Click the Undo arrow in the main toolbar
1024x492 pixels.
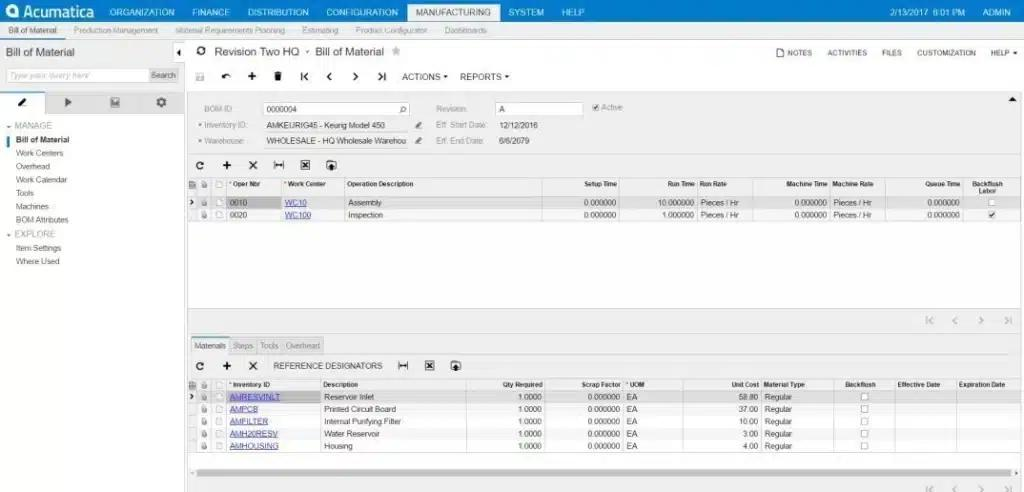[x=225, y=76]
